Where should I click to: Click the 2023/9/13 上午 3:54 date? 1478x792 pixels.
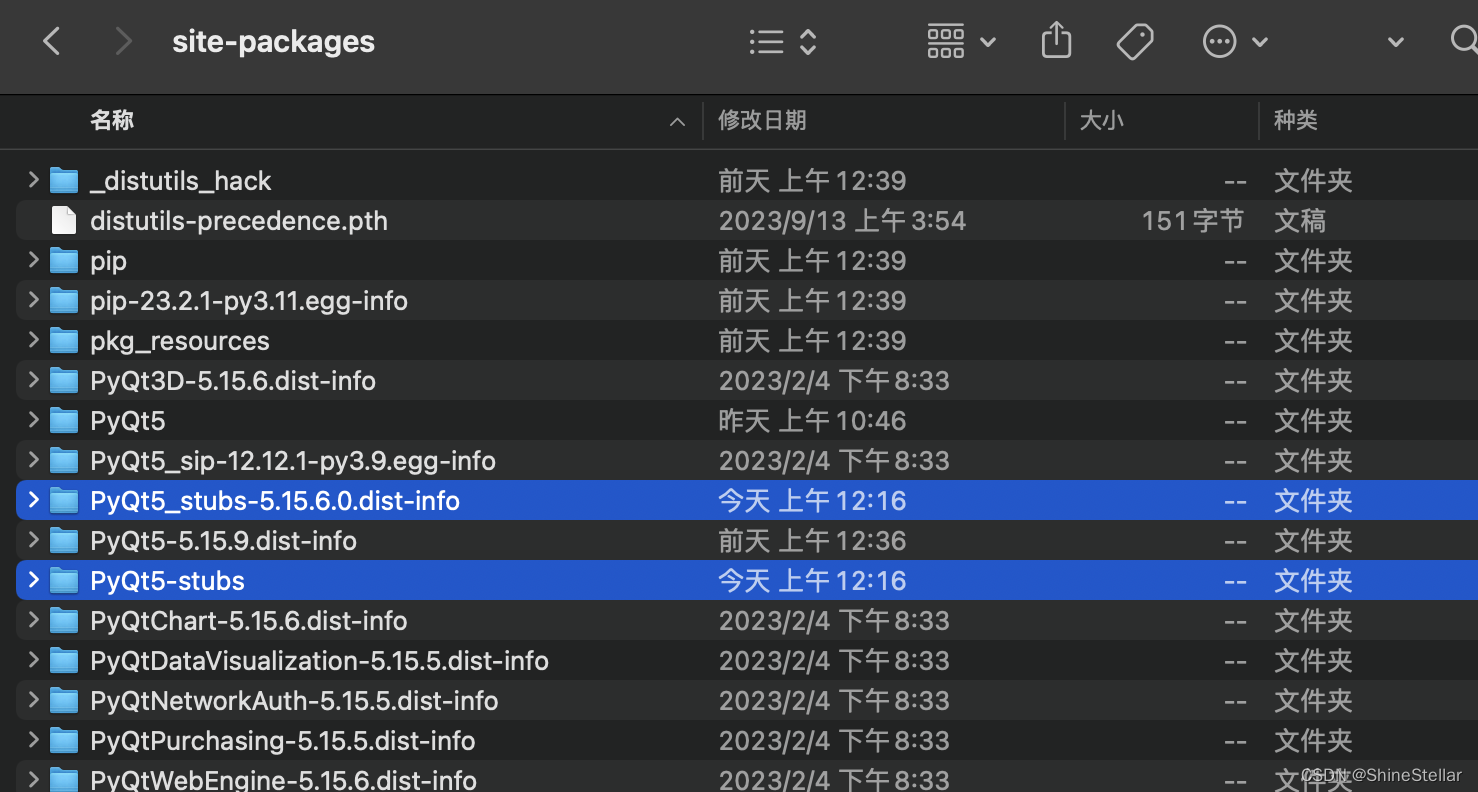point(842,221)
